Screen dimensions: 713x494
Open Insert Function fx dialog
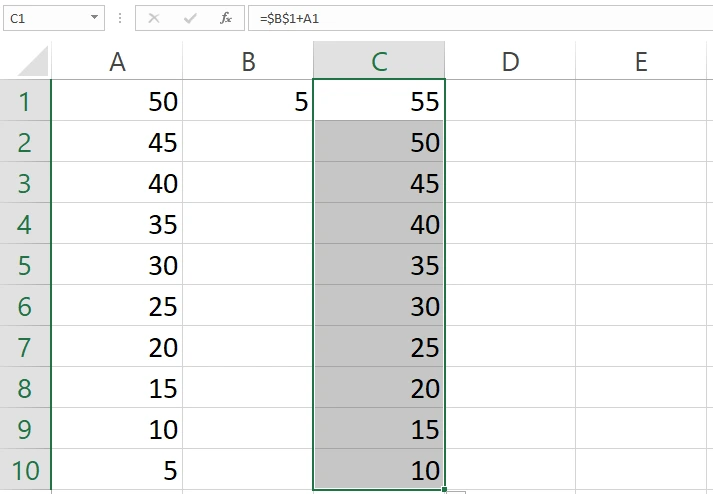pos(226,18)
